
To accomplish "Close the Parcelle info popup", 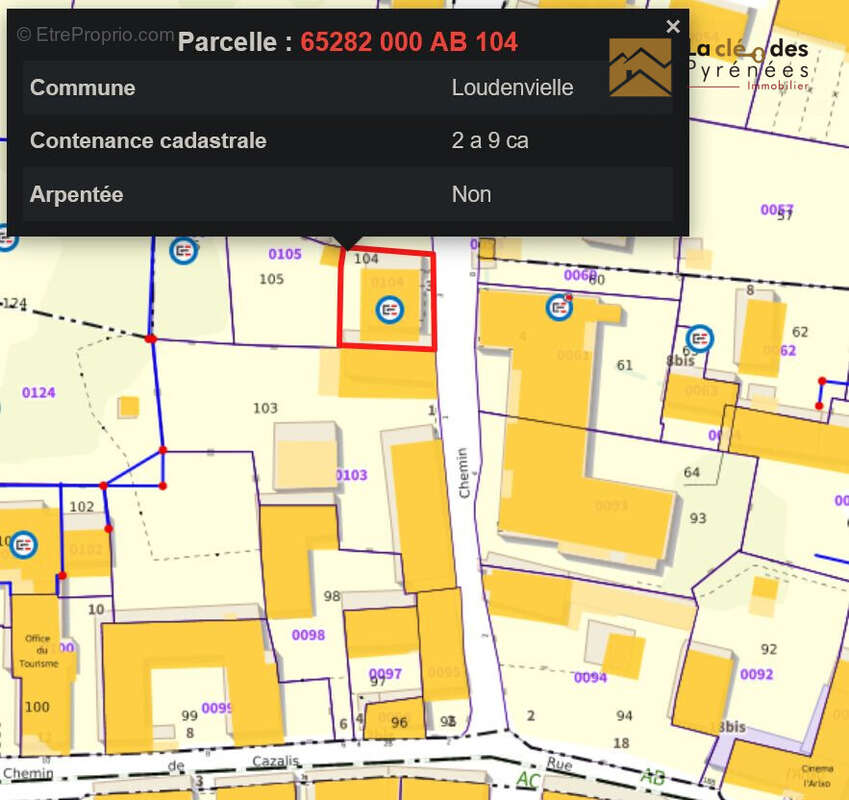I will point(673,27).
